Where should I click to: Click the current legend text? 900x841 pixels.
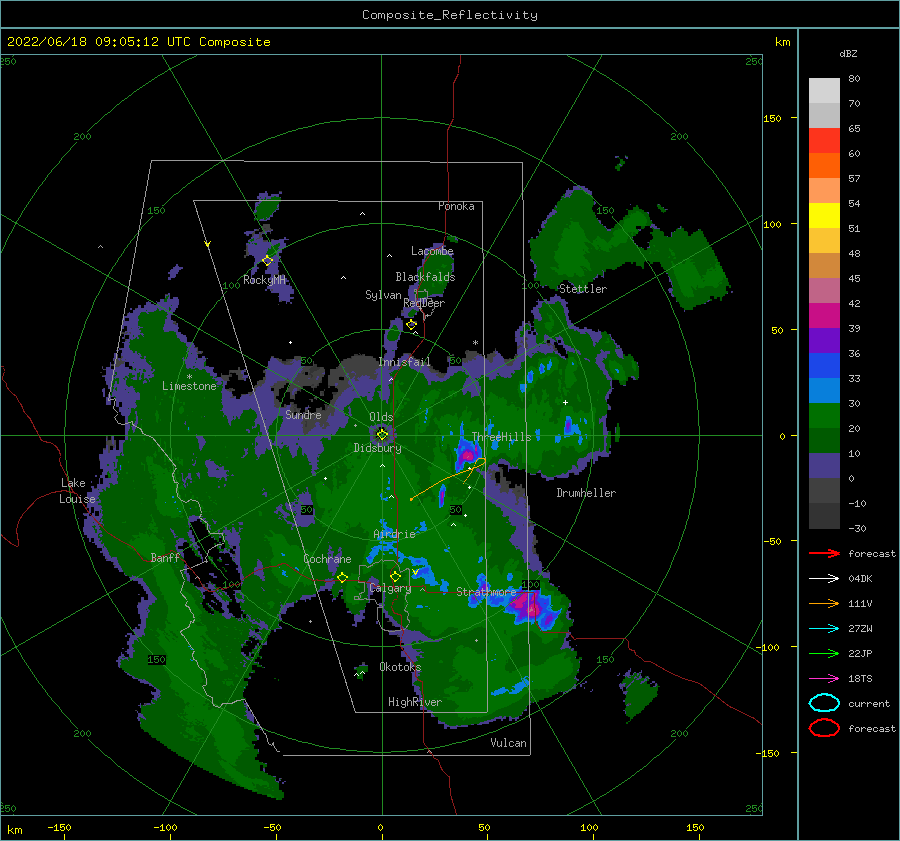point(869,703)
